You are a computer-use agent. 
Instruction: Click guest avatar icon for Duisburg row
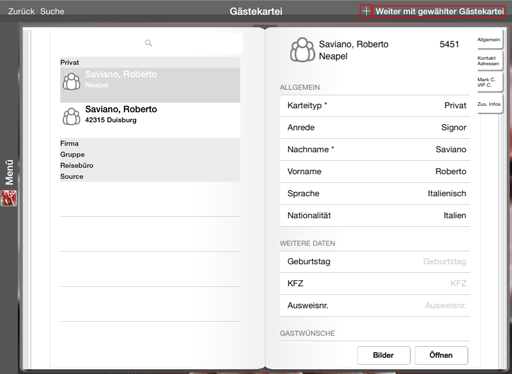point(71,116)
